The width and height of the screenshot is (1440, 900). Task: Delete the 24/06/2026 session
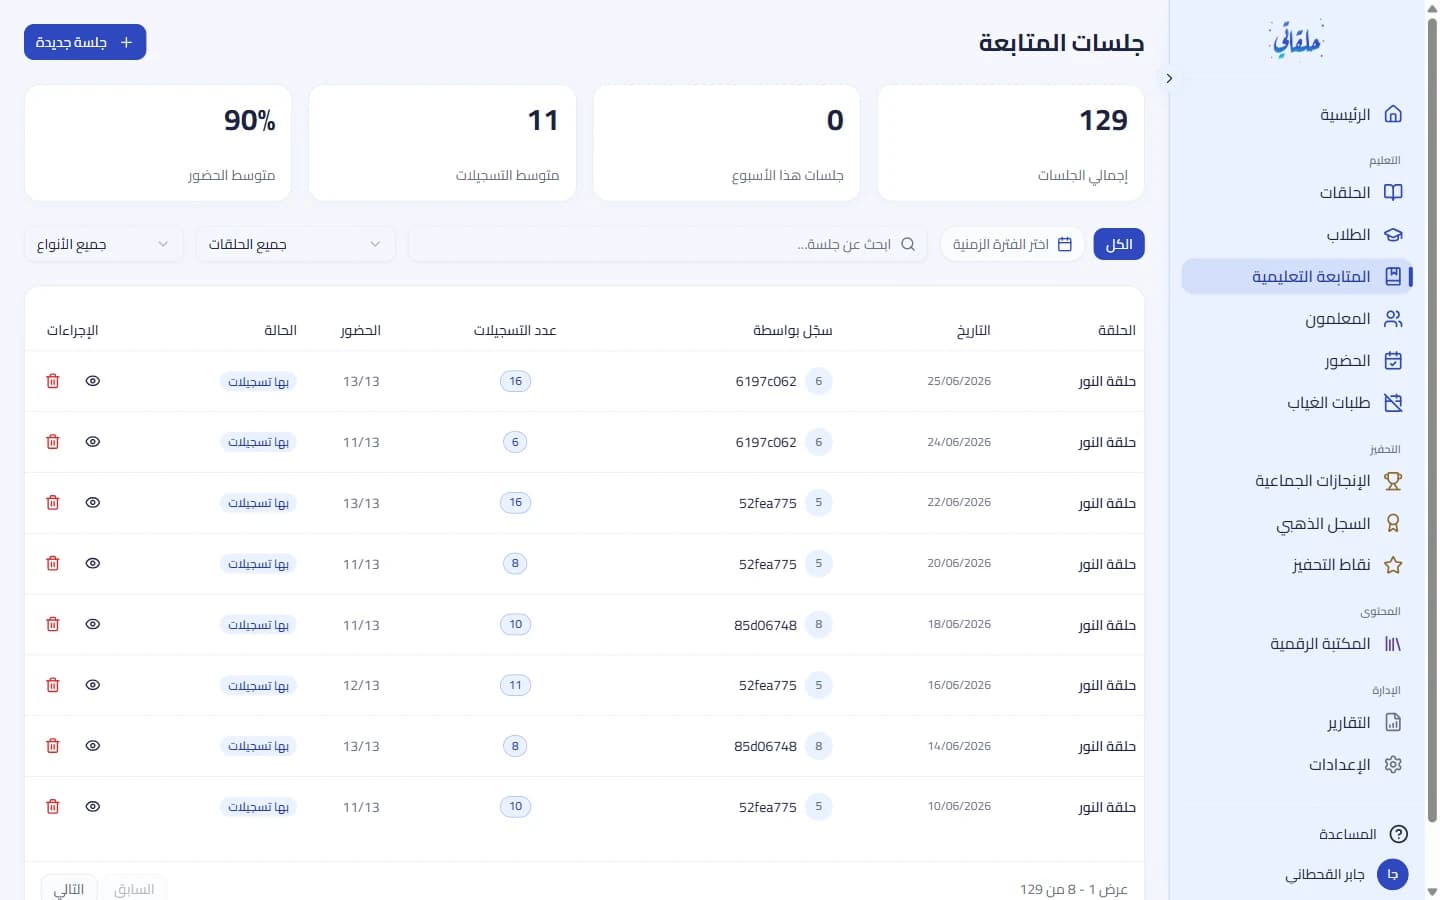[x=53, y=442]
